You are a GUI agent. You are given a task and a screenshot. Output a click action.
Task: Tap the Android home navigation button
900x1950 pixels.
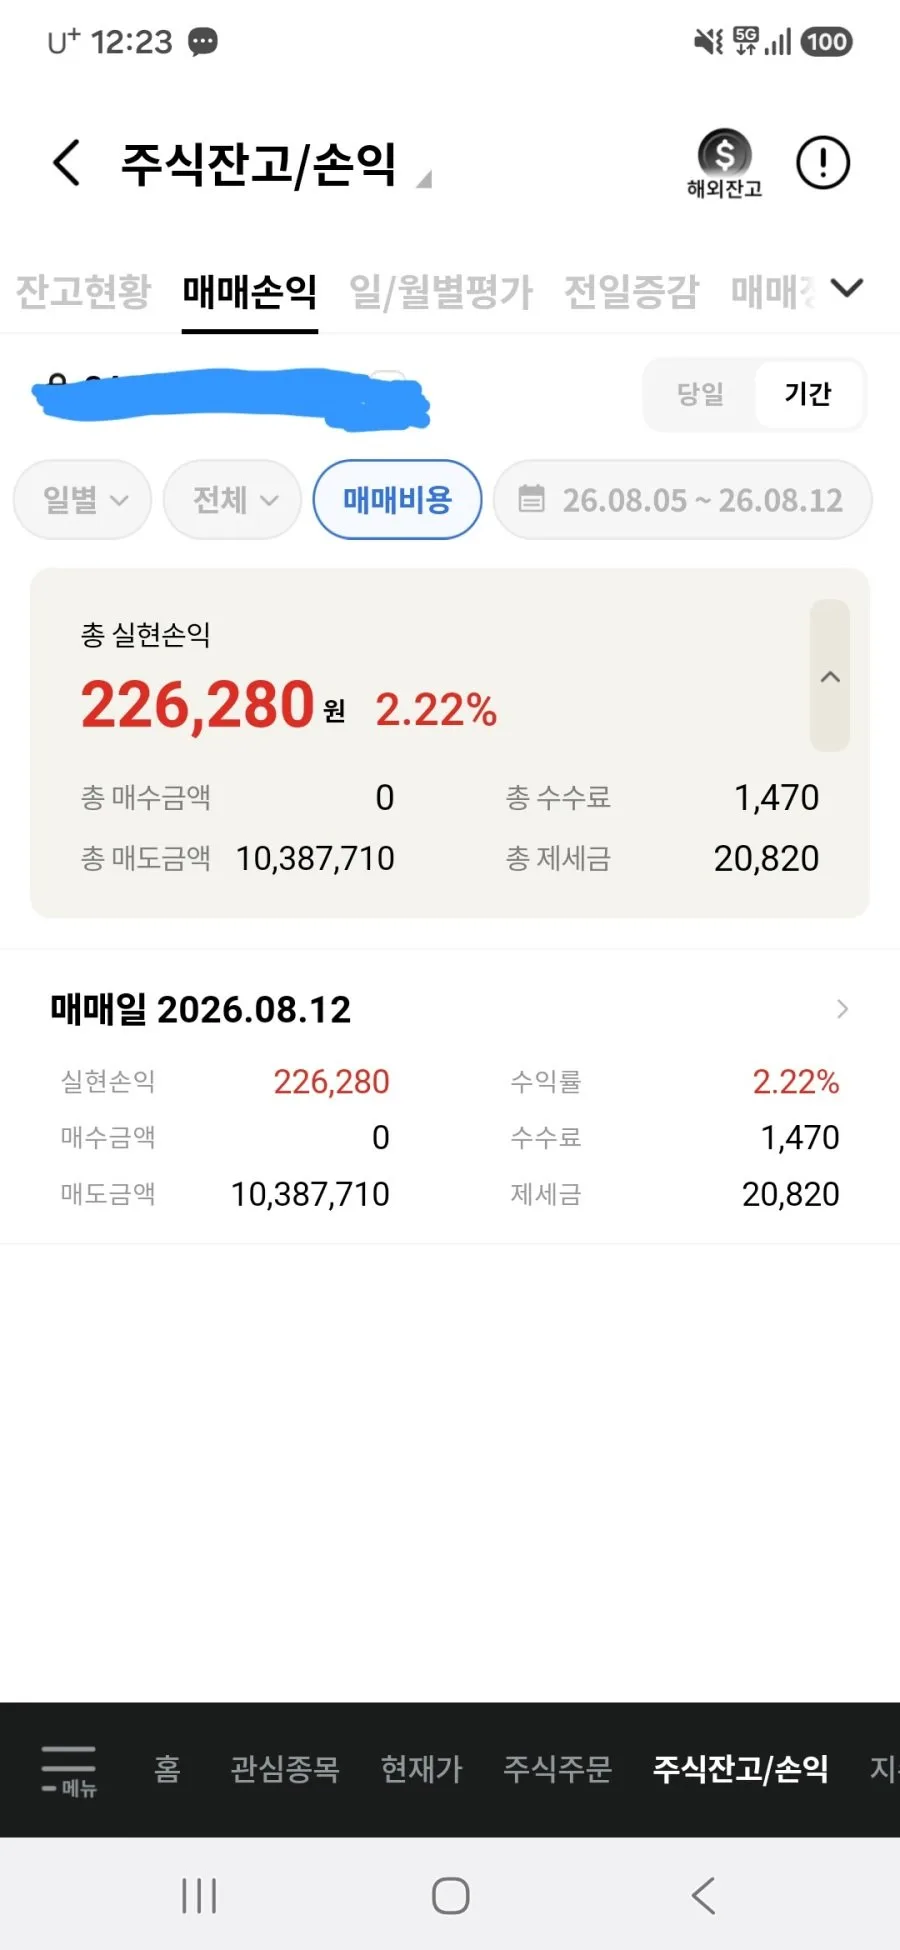coord(450,1895)
